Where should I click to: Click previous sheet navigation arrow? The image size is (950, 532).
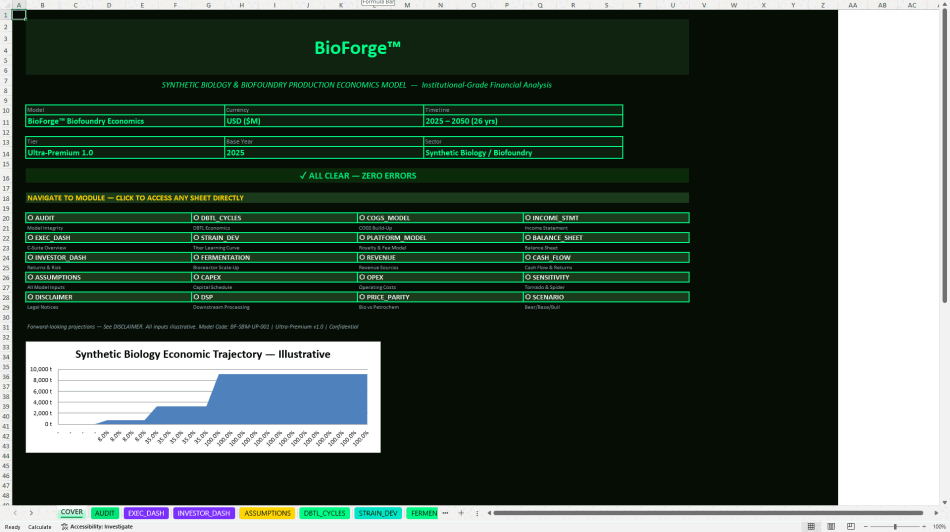coord(15,513)
